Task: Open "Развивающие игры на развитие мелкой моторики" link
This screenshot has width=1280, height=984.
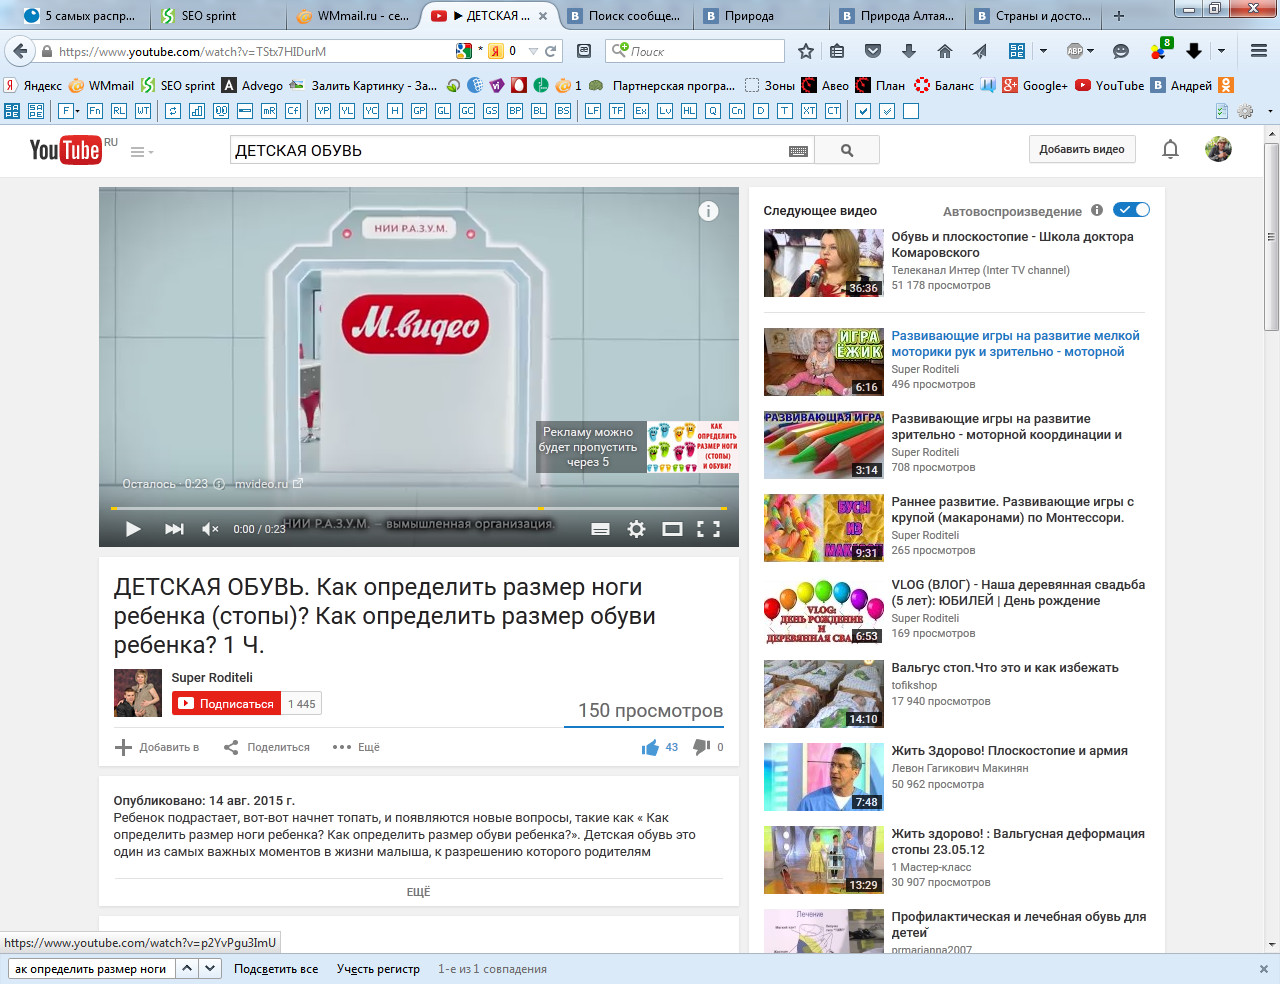Action: 1015,344
